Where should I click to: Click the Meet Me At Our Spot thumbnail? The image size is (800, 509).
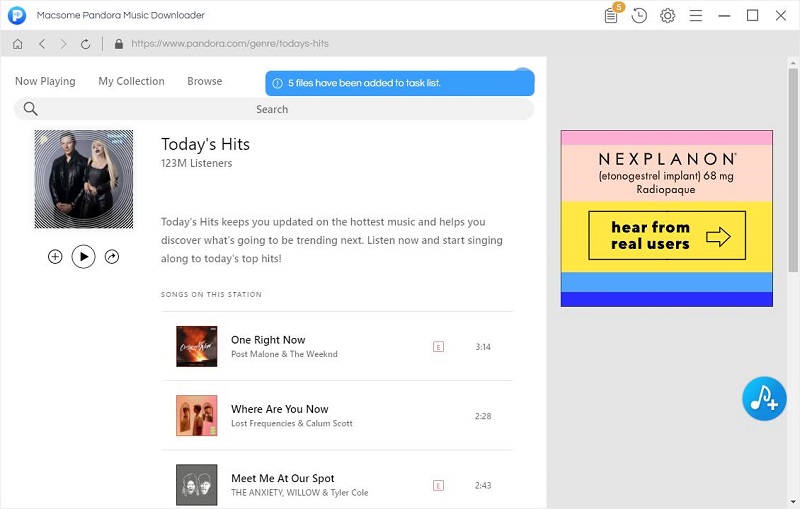tap(196, 485)
